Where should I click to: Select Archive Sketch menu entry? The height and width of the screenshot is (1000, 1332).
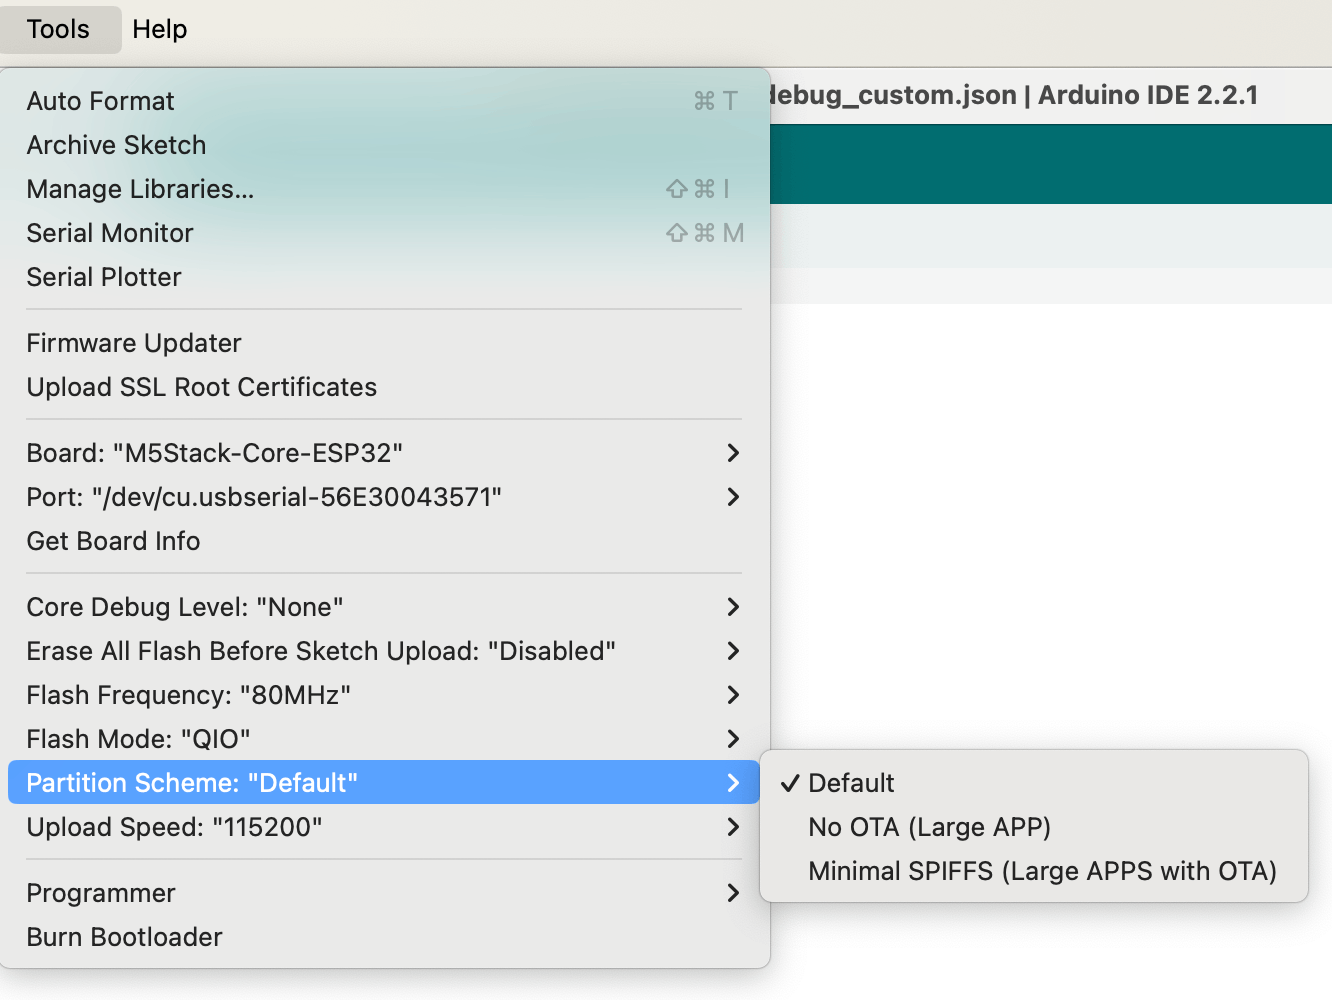tap(384, 145)
